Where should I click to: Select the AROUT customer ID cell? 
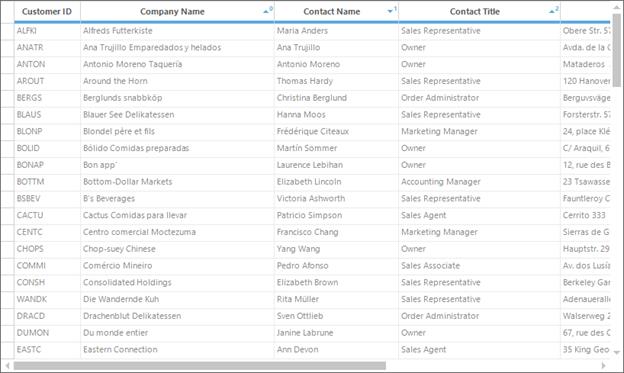click(47, 81)
